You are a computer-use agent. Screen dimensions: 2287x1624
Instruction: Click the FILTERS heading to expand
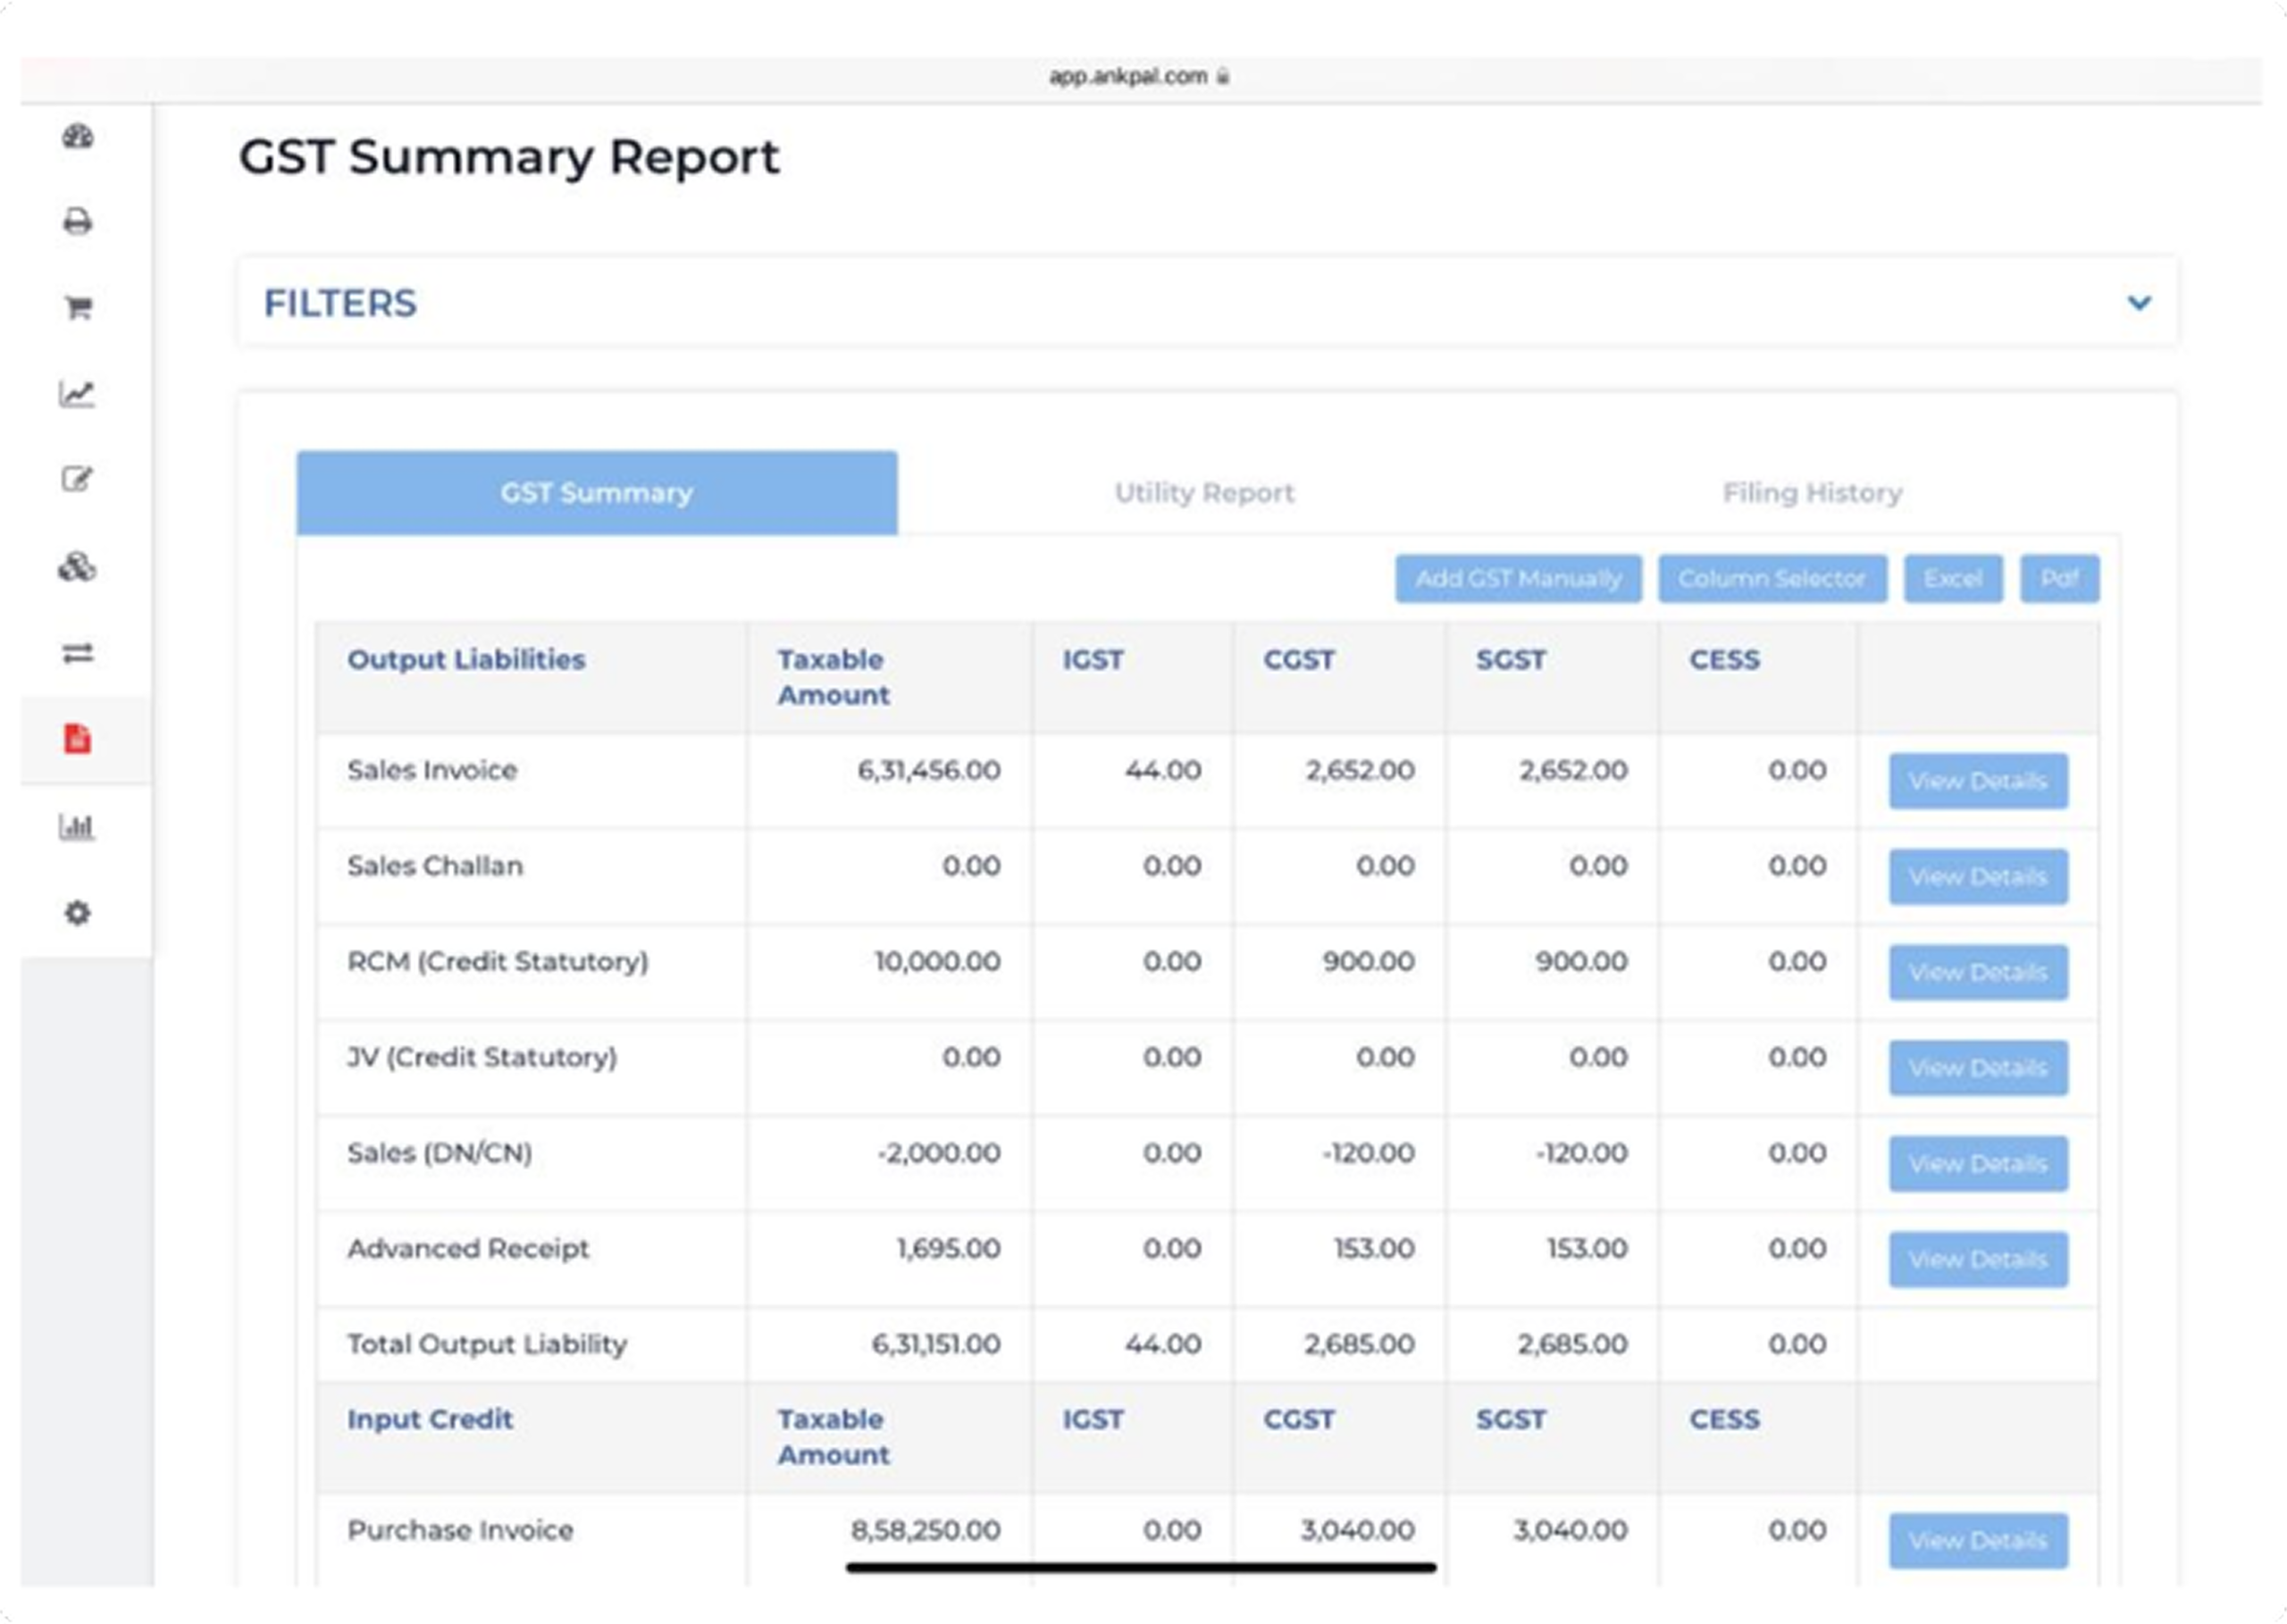point(340,303)
